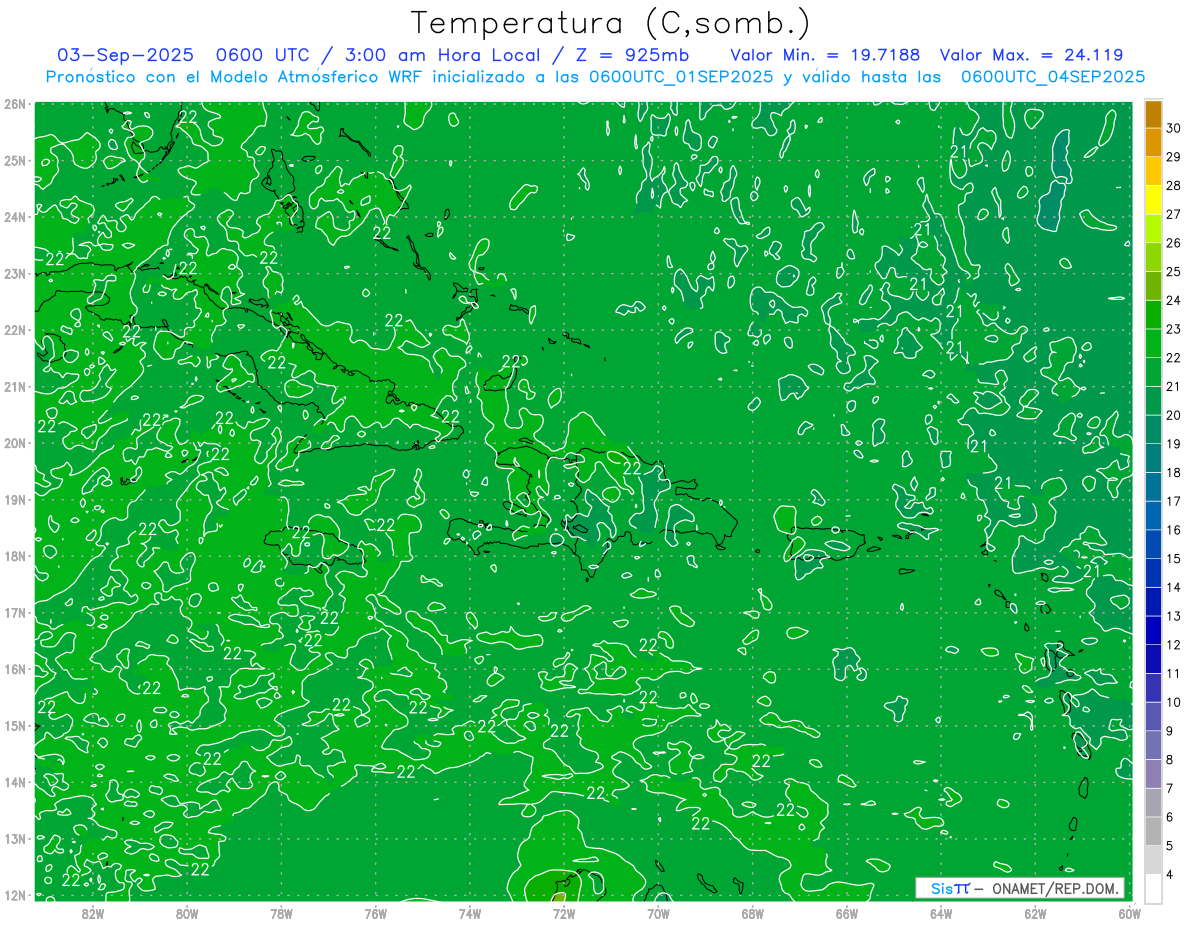The height and width of the screenshot is (927, 1200).
Task: Click the 16N latitude axis label
Action: [x=14, y=669]
